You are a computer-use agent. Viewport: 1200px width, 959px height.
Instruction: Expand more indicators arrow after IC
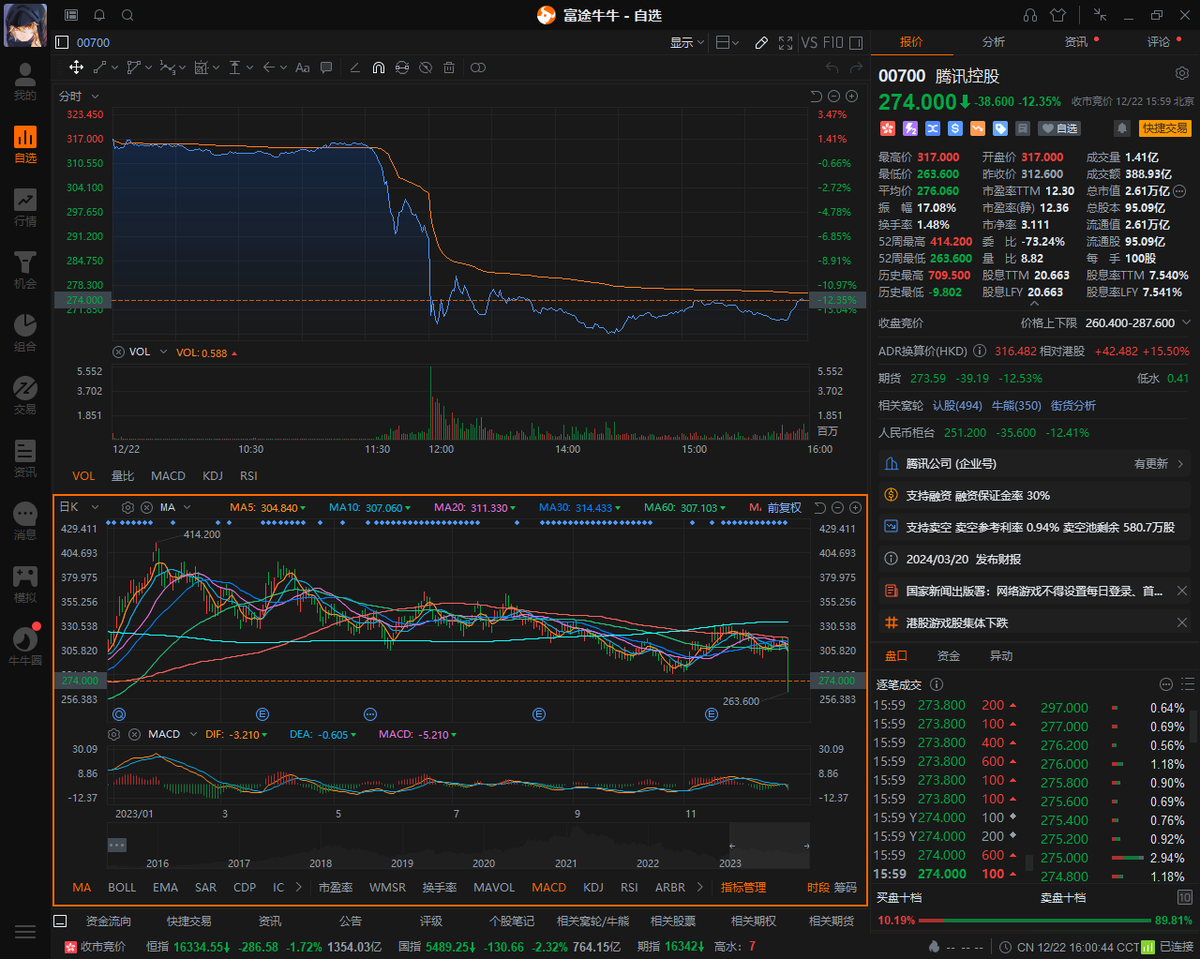(299, 887)
